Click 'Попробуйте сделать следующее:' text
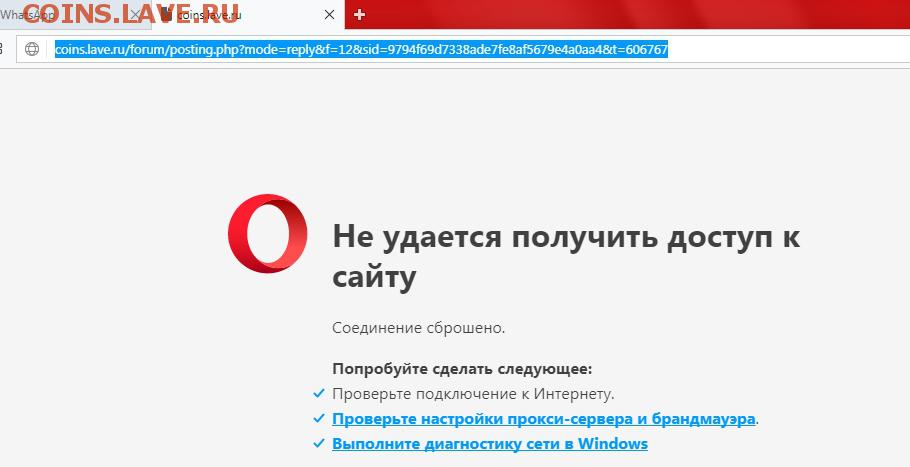 (462, 369)
